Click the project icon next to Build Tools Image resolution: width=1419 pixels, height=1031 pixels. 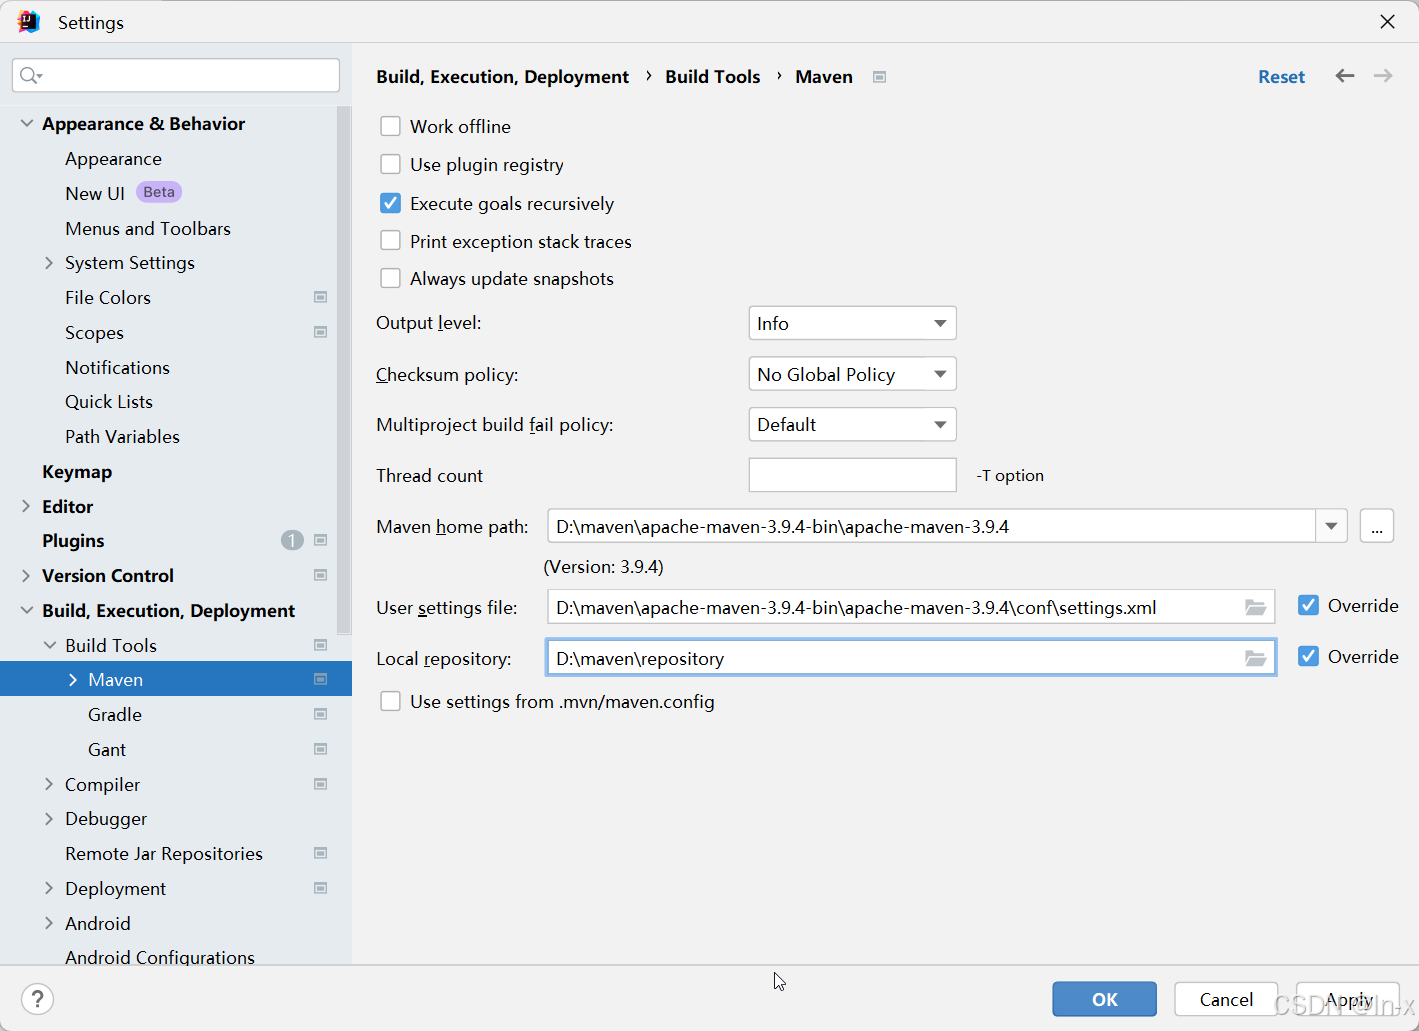click(x=320, y=645)
